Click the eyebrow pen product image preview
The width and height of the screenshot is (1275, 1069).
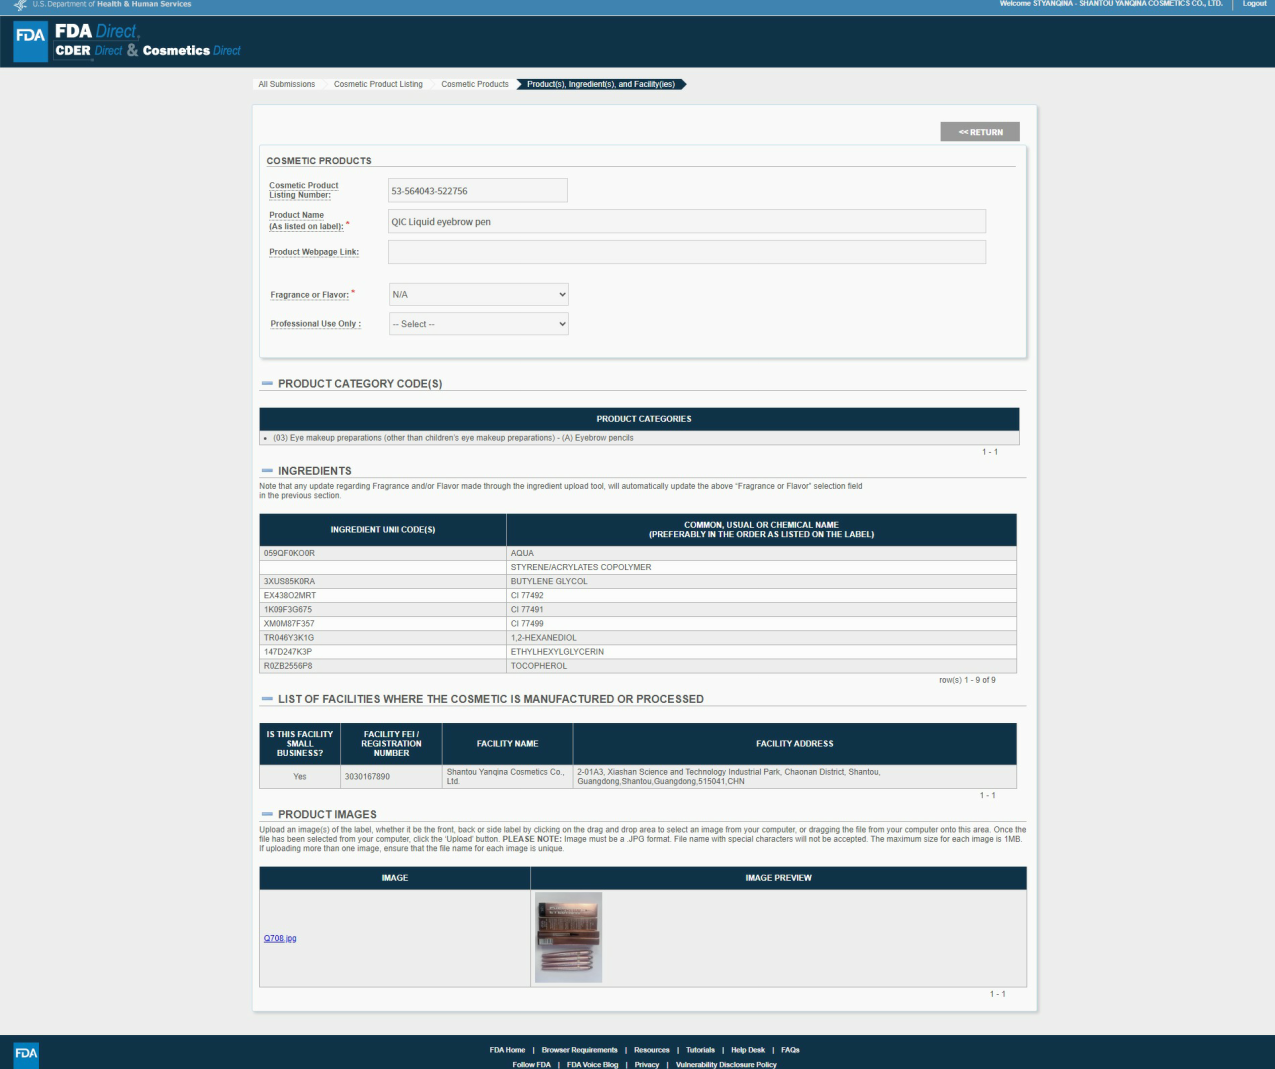pyautogui.click(x=568, y=937)
